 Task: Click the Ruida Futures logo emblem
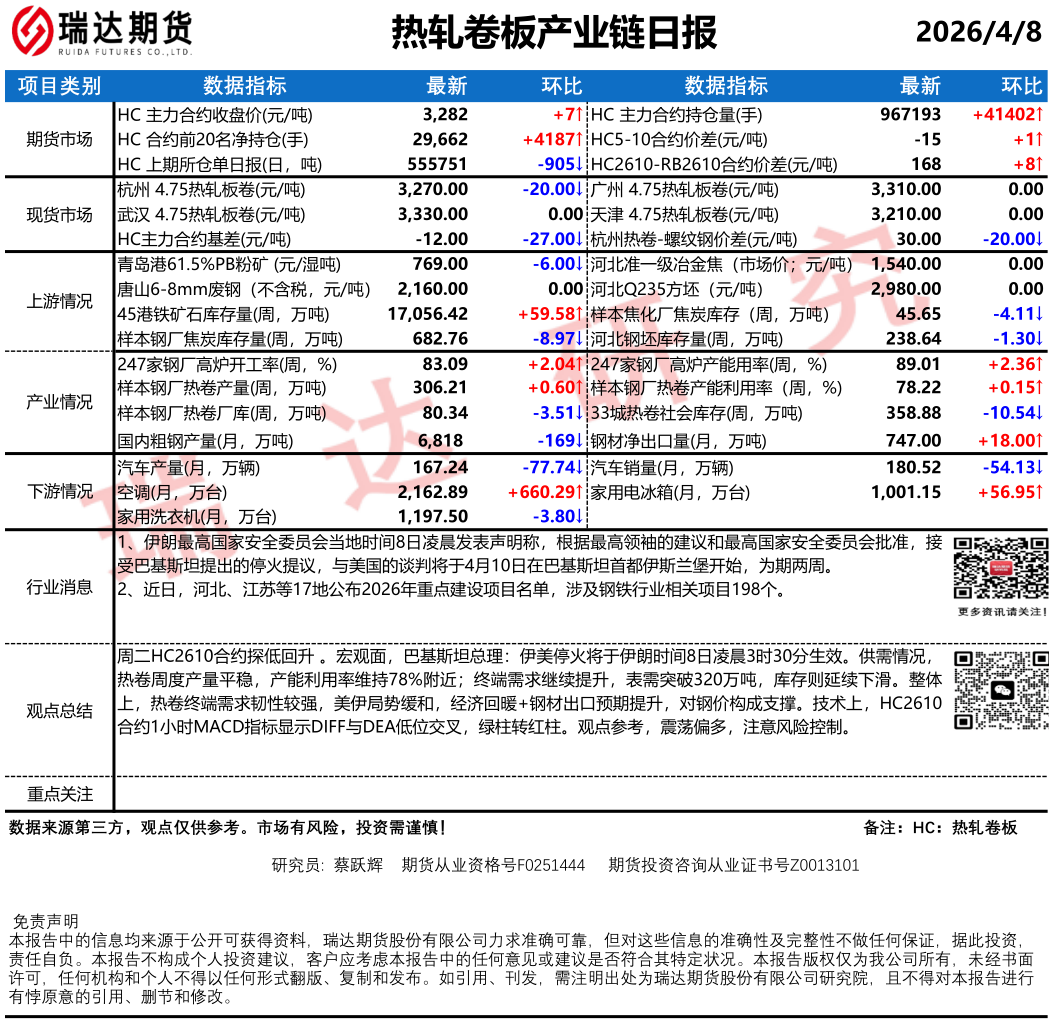(33, 32)
